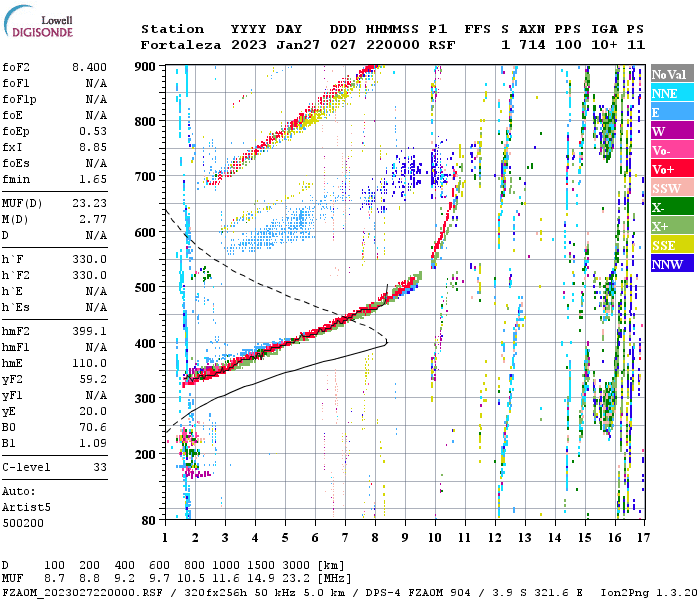Select the SSW legend swatch
The image size is (700, 600).
[672, 188]
